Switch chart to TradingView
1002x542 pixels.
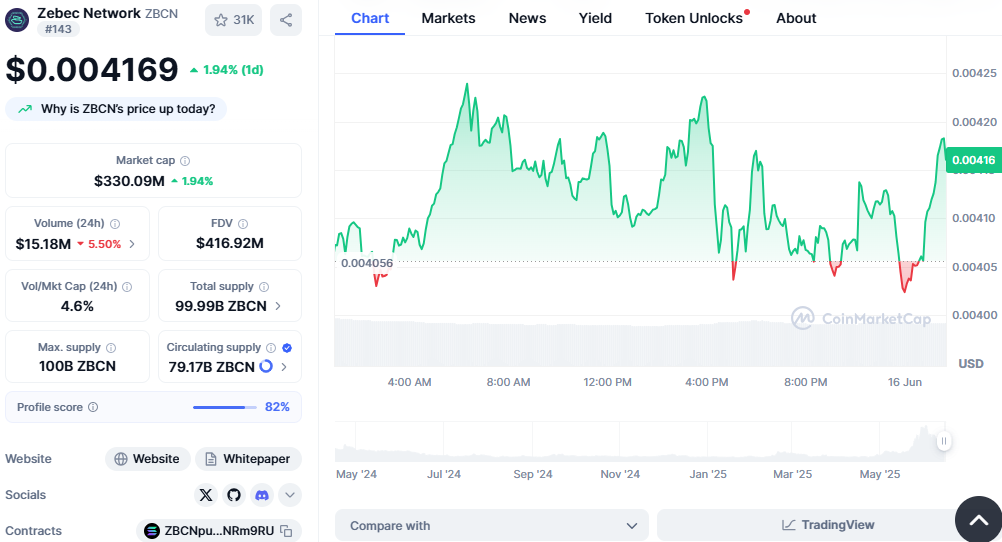click(x=813, y=526)
